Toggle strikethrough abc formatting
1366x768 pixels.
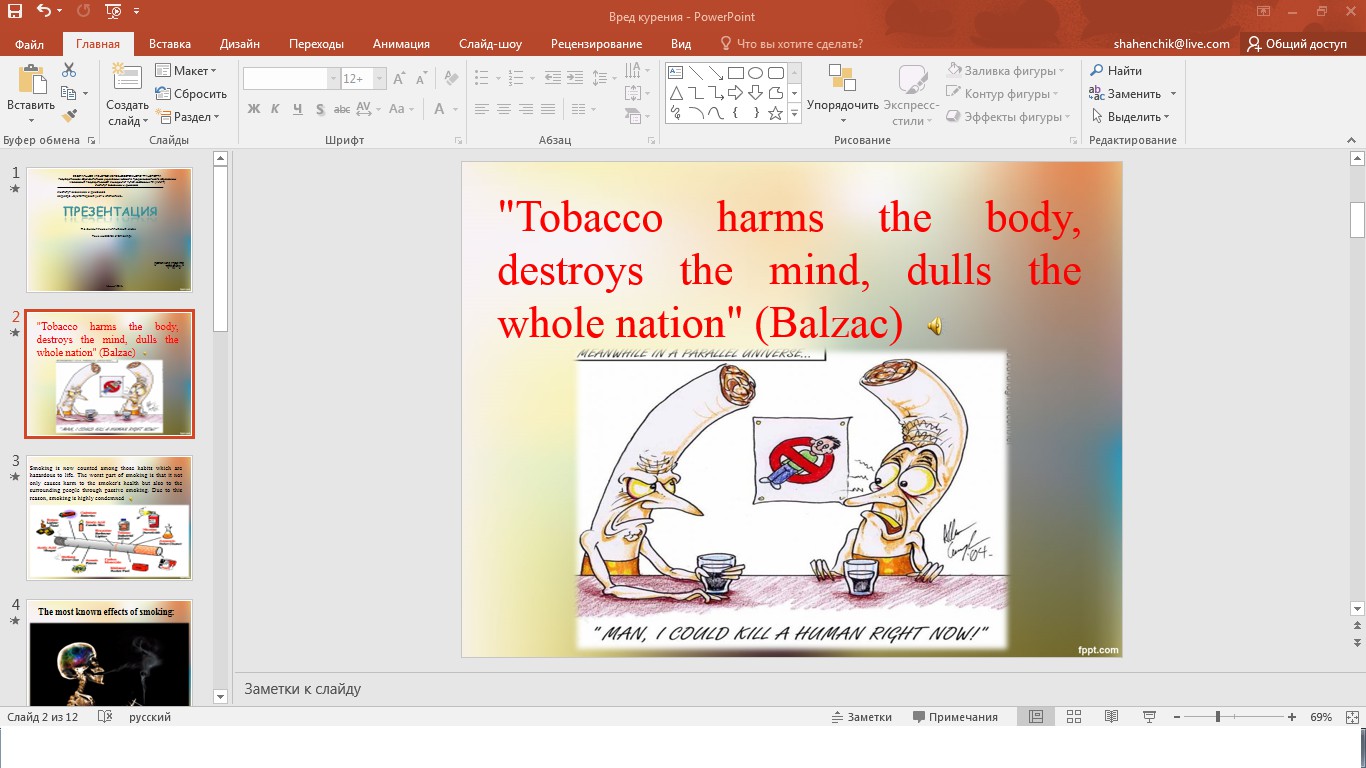click(x=342, y=109)
